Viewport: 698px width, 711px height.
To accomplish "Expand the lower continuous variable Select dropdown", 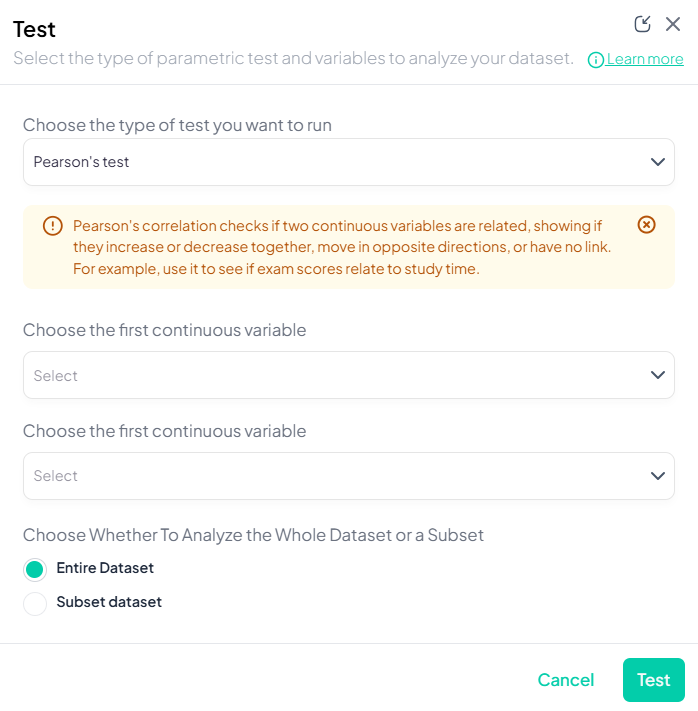I will pyautogui.click(x=340, y=476).
